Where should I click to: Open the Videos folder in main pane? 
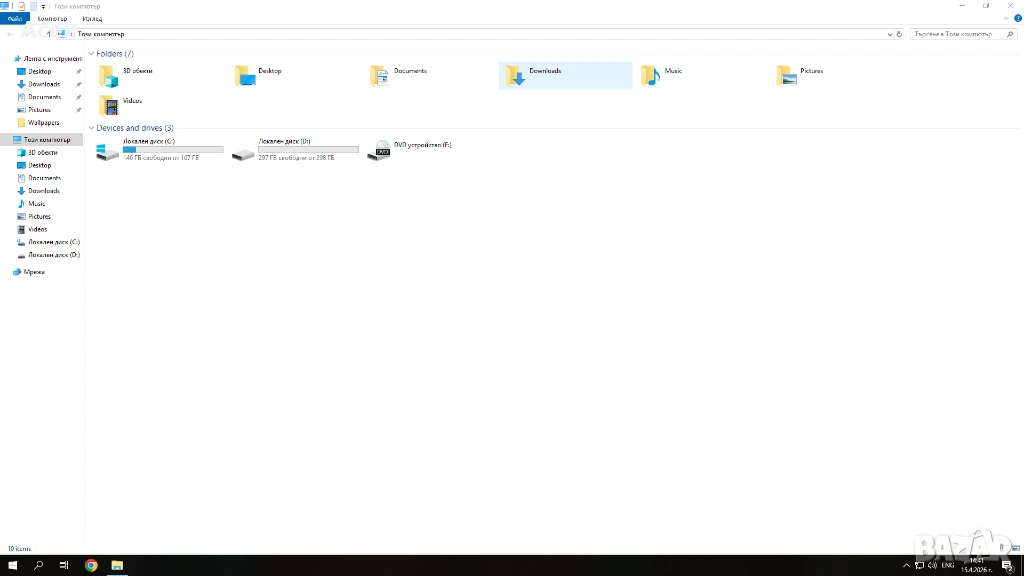point(108,105)
